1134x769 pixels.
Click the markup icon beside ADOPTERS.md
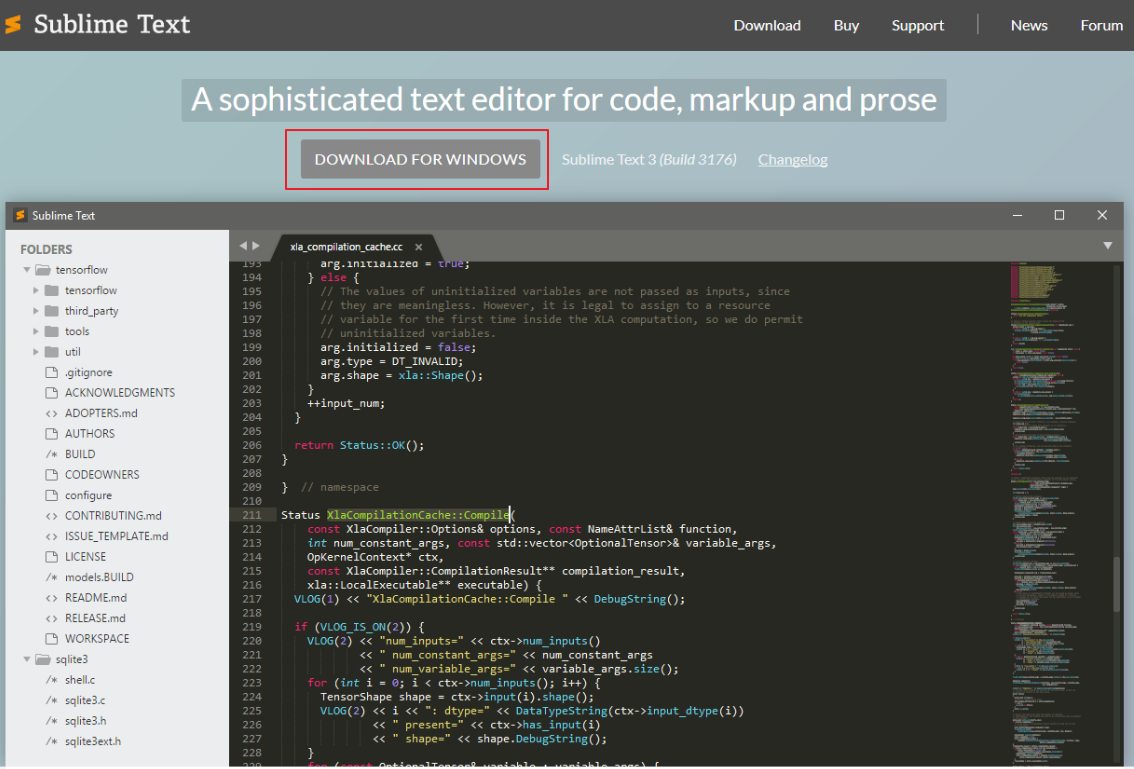point(51,414)
